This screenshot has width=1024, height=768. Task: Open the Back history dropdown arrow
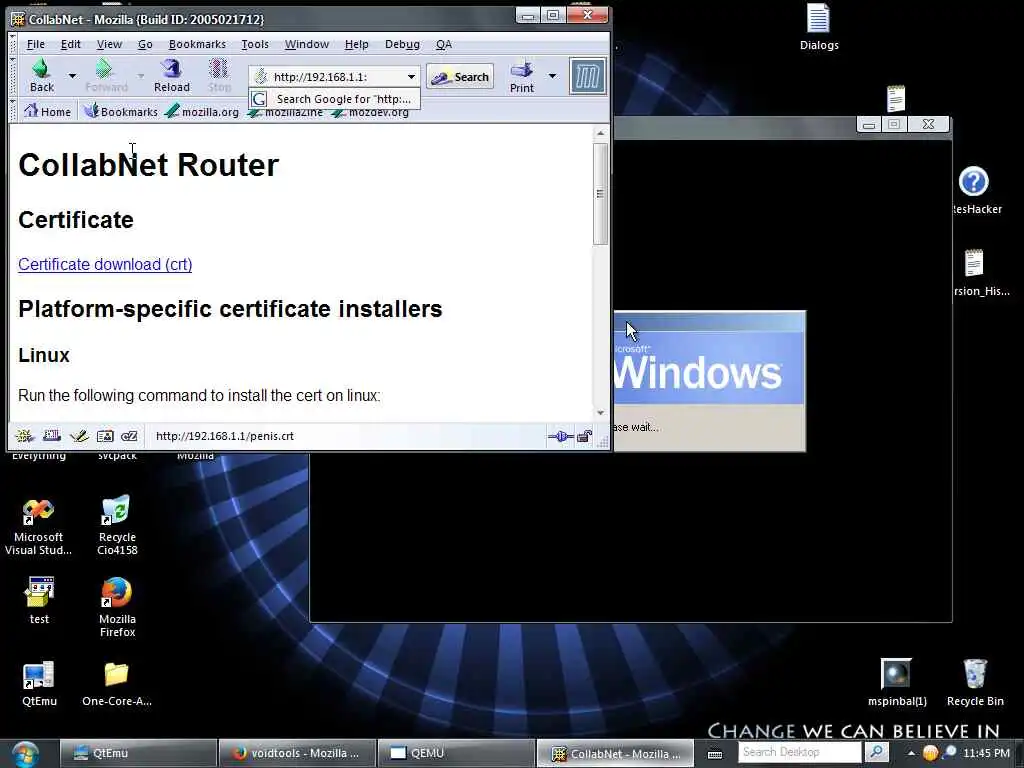coord(72,76)
